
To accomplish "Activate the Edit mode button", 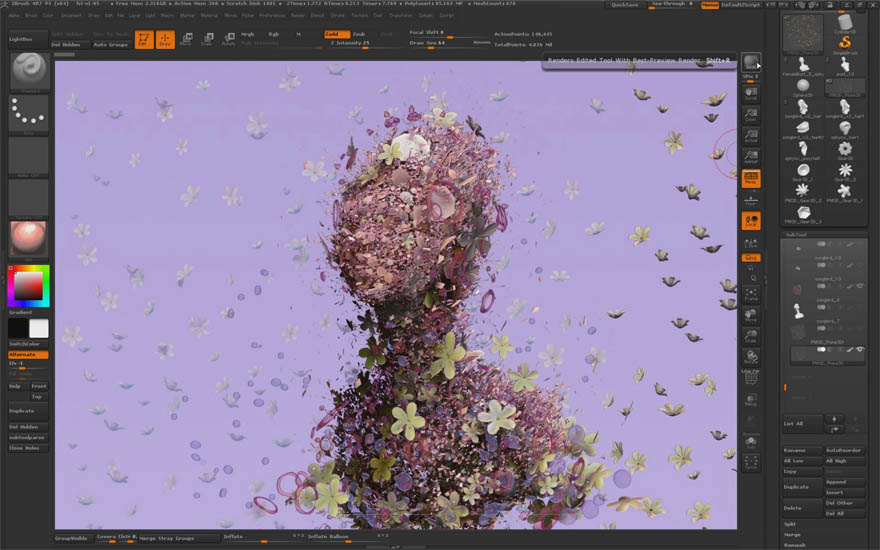I will tap(144, 39).
